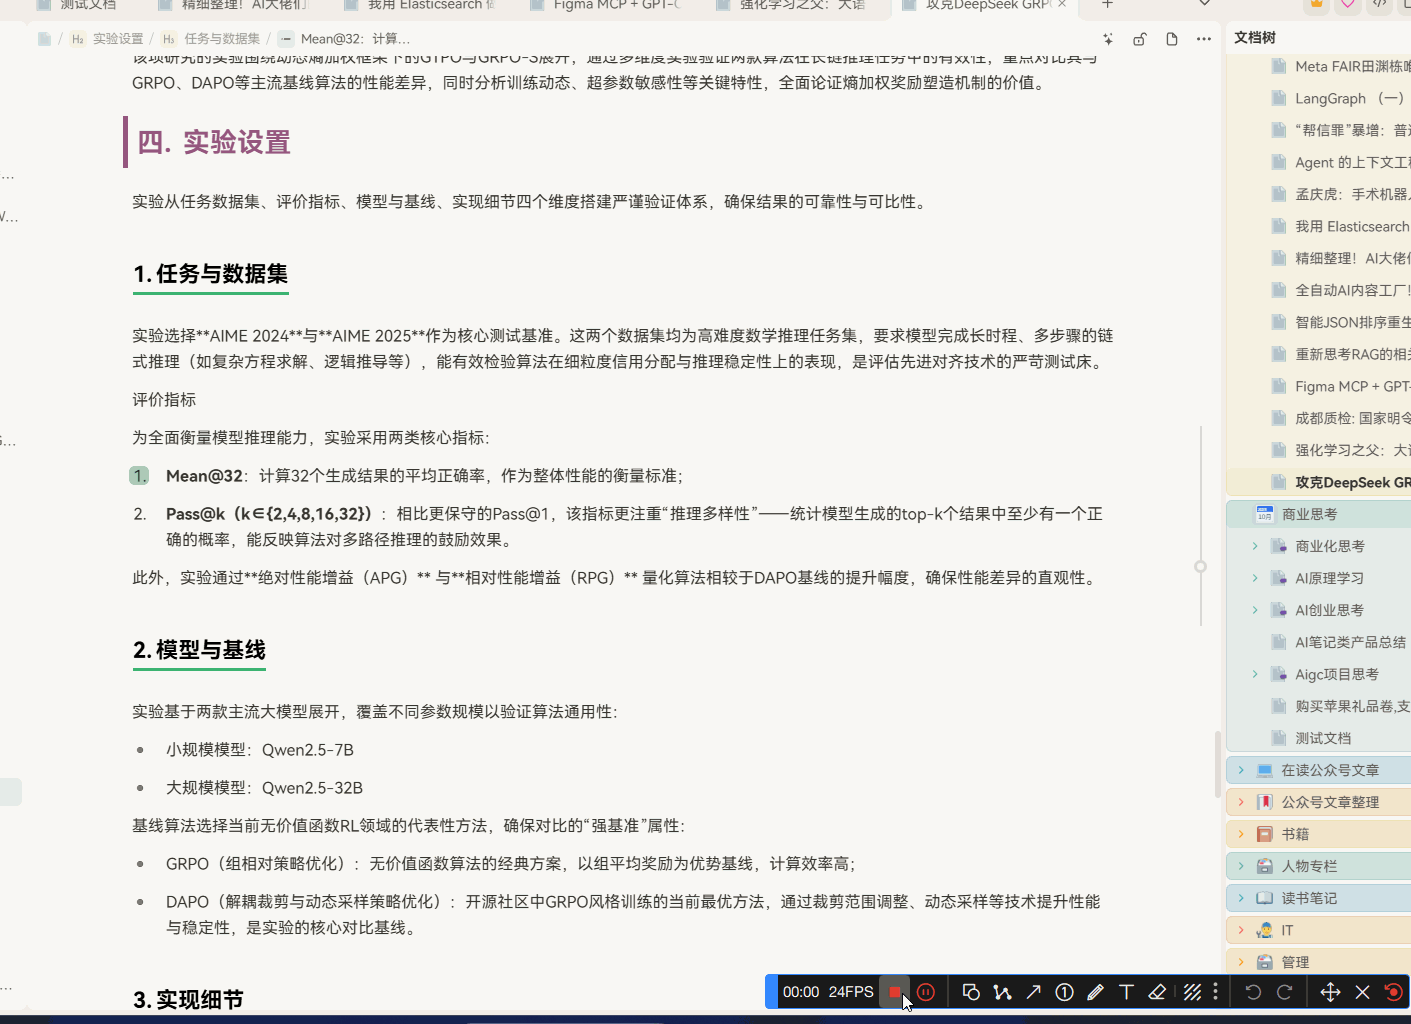Close the annotation toolbar
This screenshot has width=1411, height=1024.
(1363, 991)
